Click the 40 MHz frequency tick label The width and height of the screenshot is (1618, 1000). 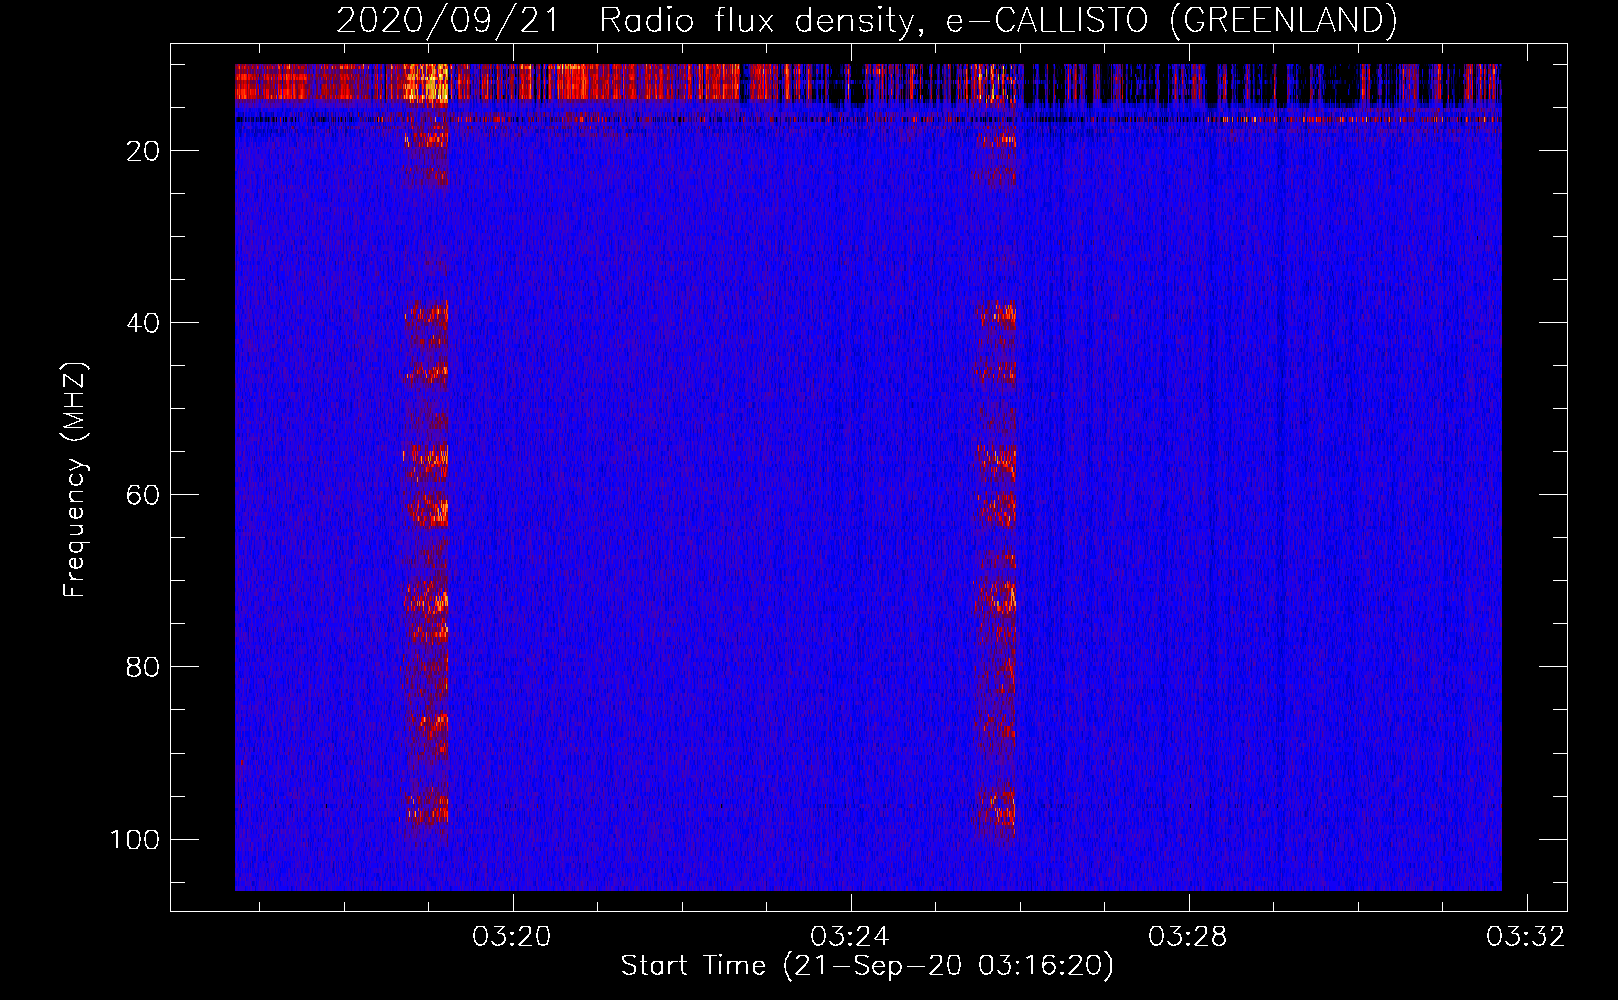click(143, 323)
